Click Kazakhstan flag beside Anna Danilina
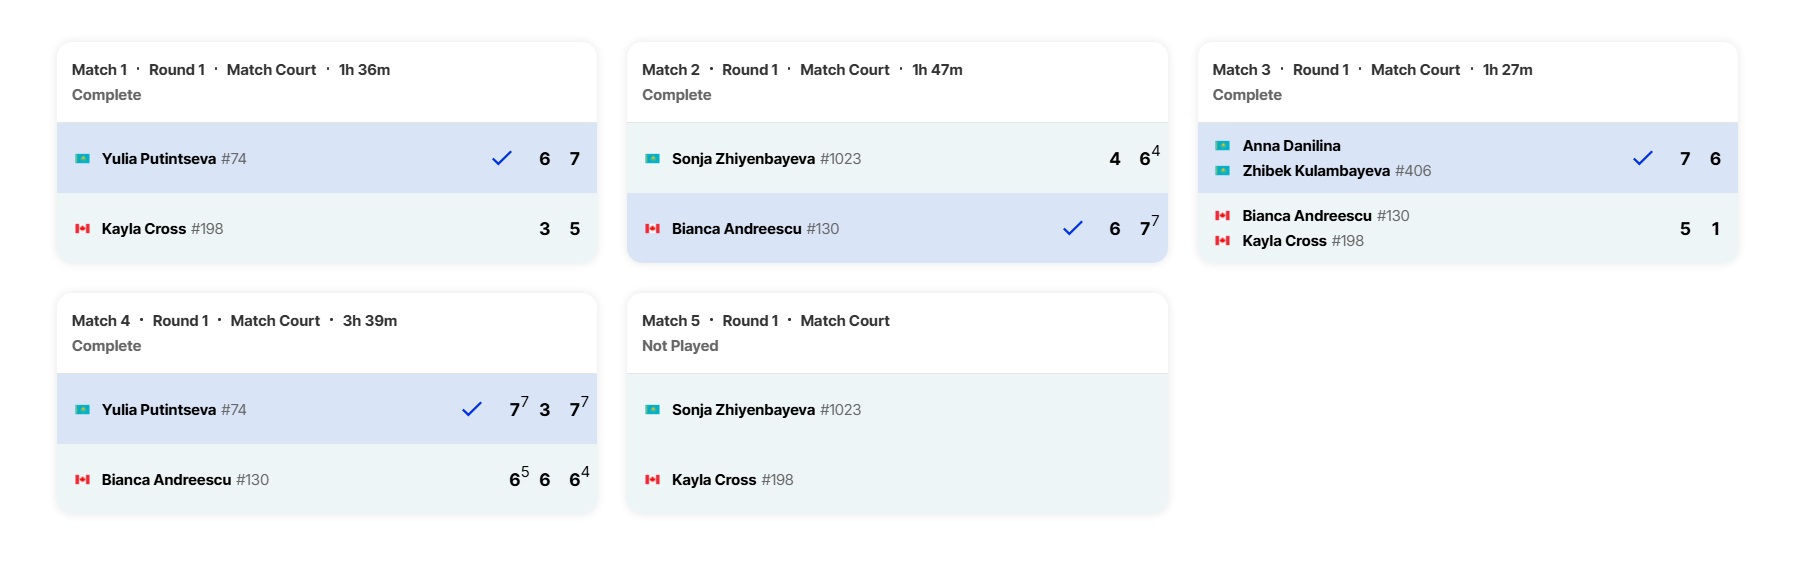The image size is (1819, 563). pos(1222,146)
